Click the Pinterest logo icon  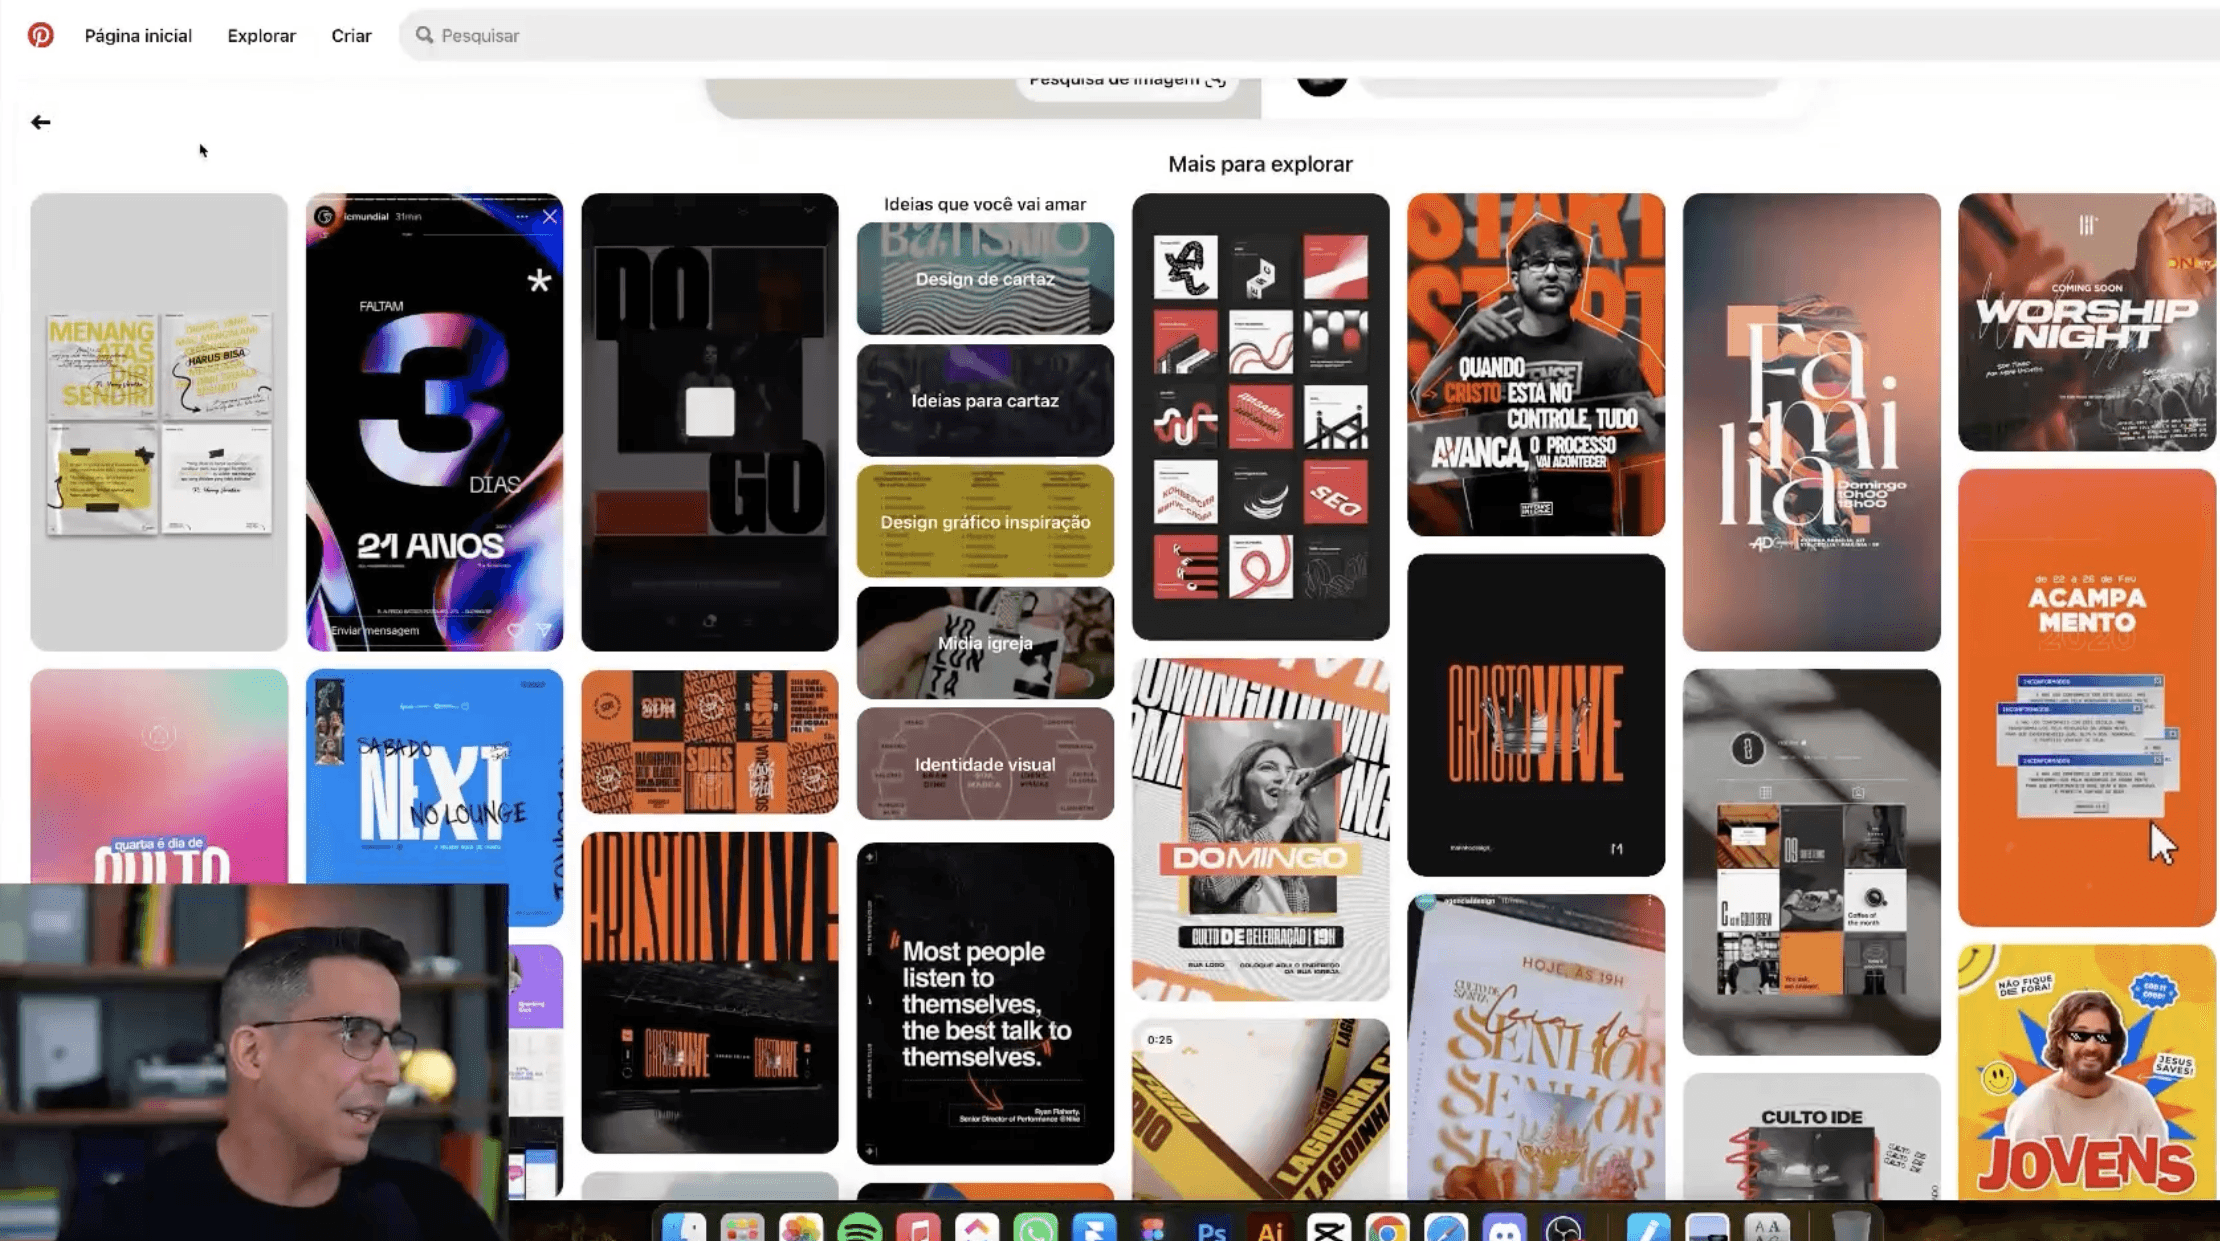tap(40, 35)
